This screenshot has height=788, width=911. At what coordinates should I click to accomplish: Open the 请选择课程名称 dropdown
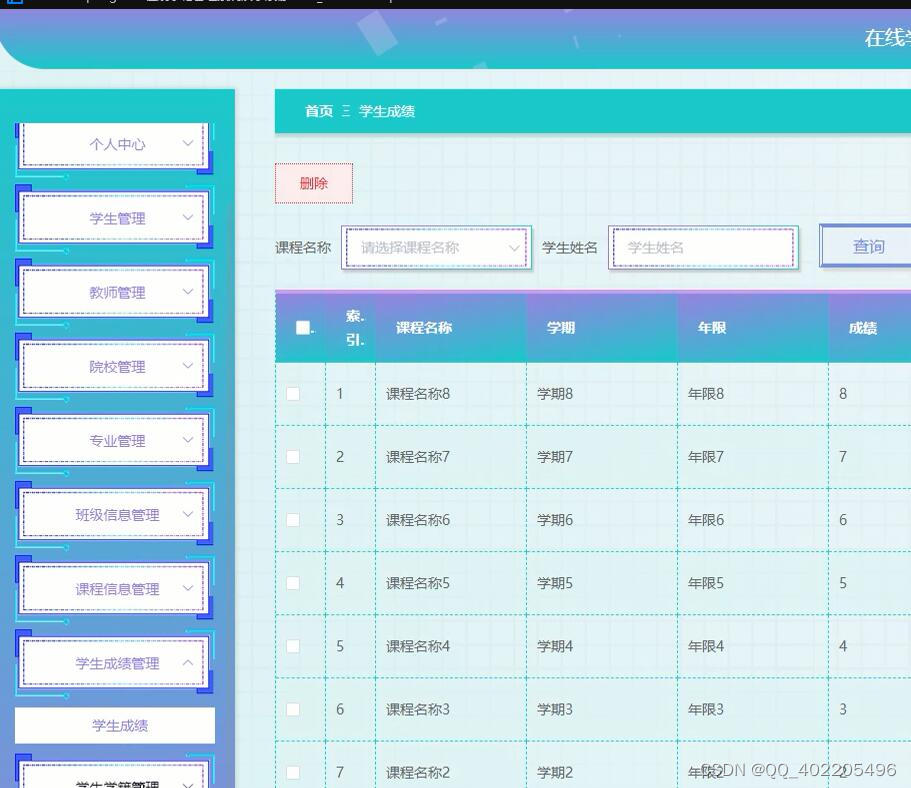(x=437, y=247)
